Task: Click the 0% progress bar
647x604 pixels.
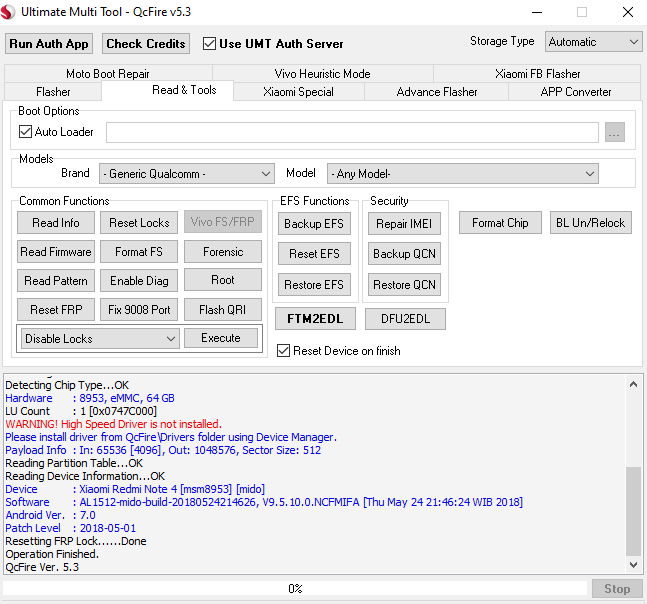Action: tap(295, 588)
